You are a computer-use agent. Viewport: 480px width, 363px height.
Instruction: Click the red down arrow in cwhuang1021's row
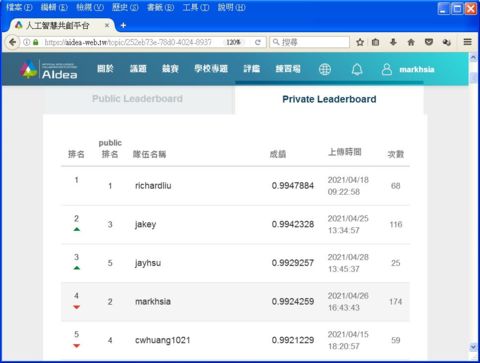coord(77,346)
